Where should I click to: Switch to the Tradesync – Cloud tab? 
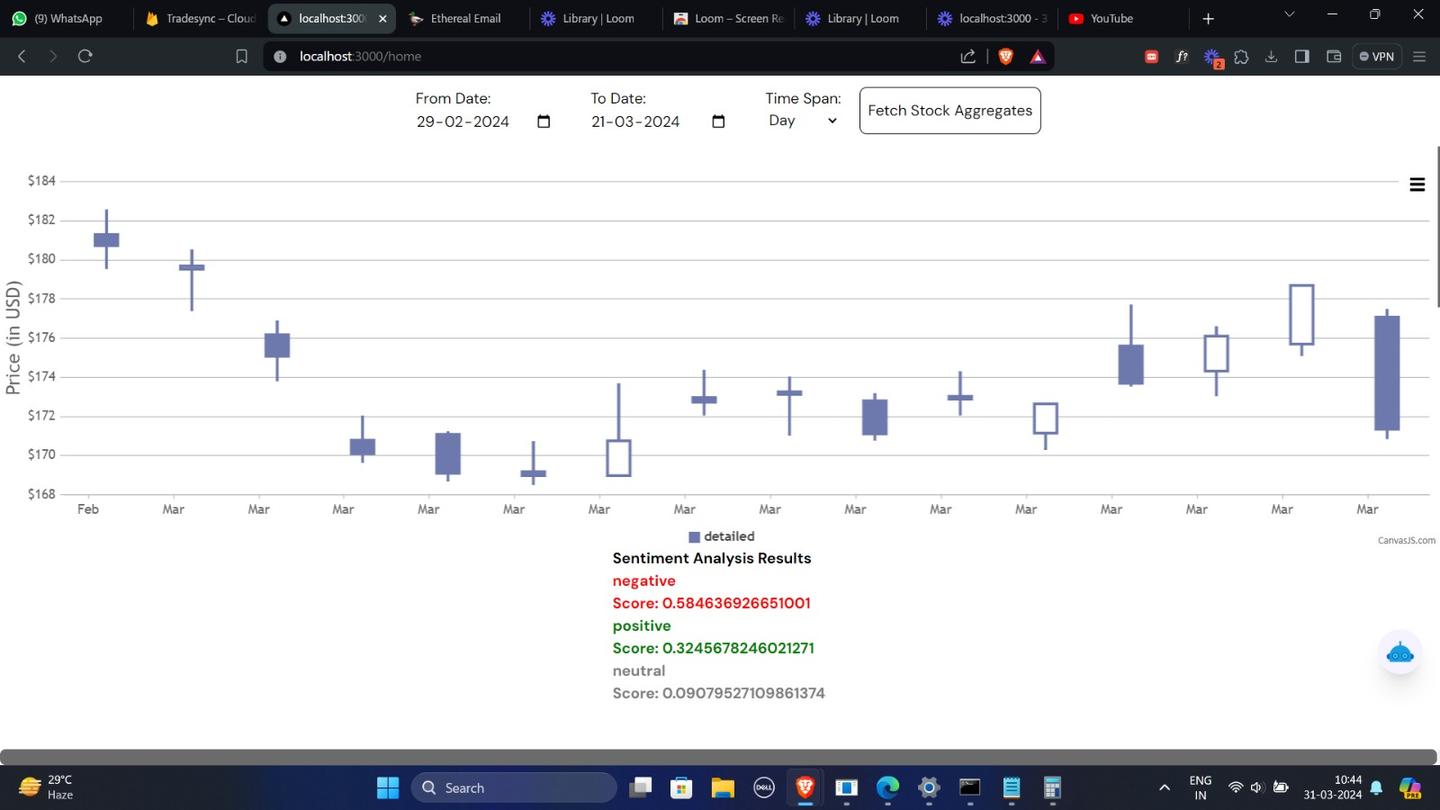point(200,19)
